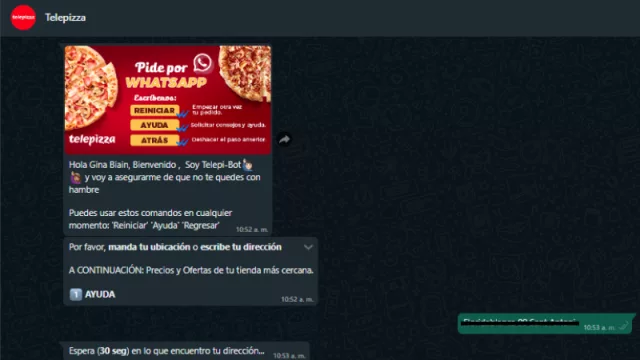640x360 pixels.
Task: Click the sent address message bubble
Action: coord(545,324)
